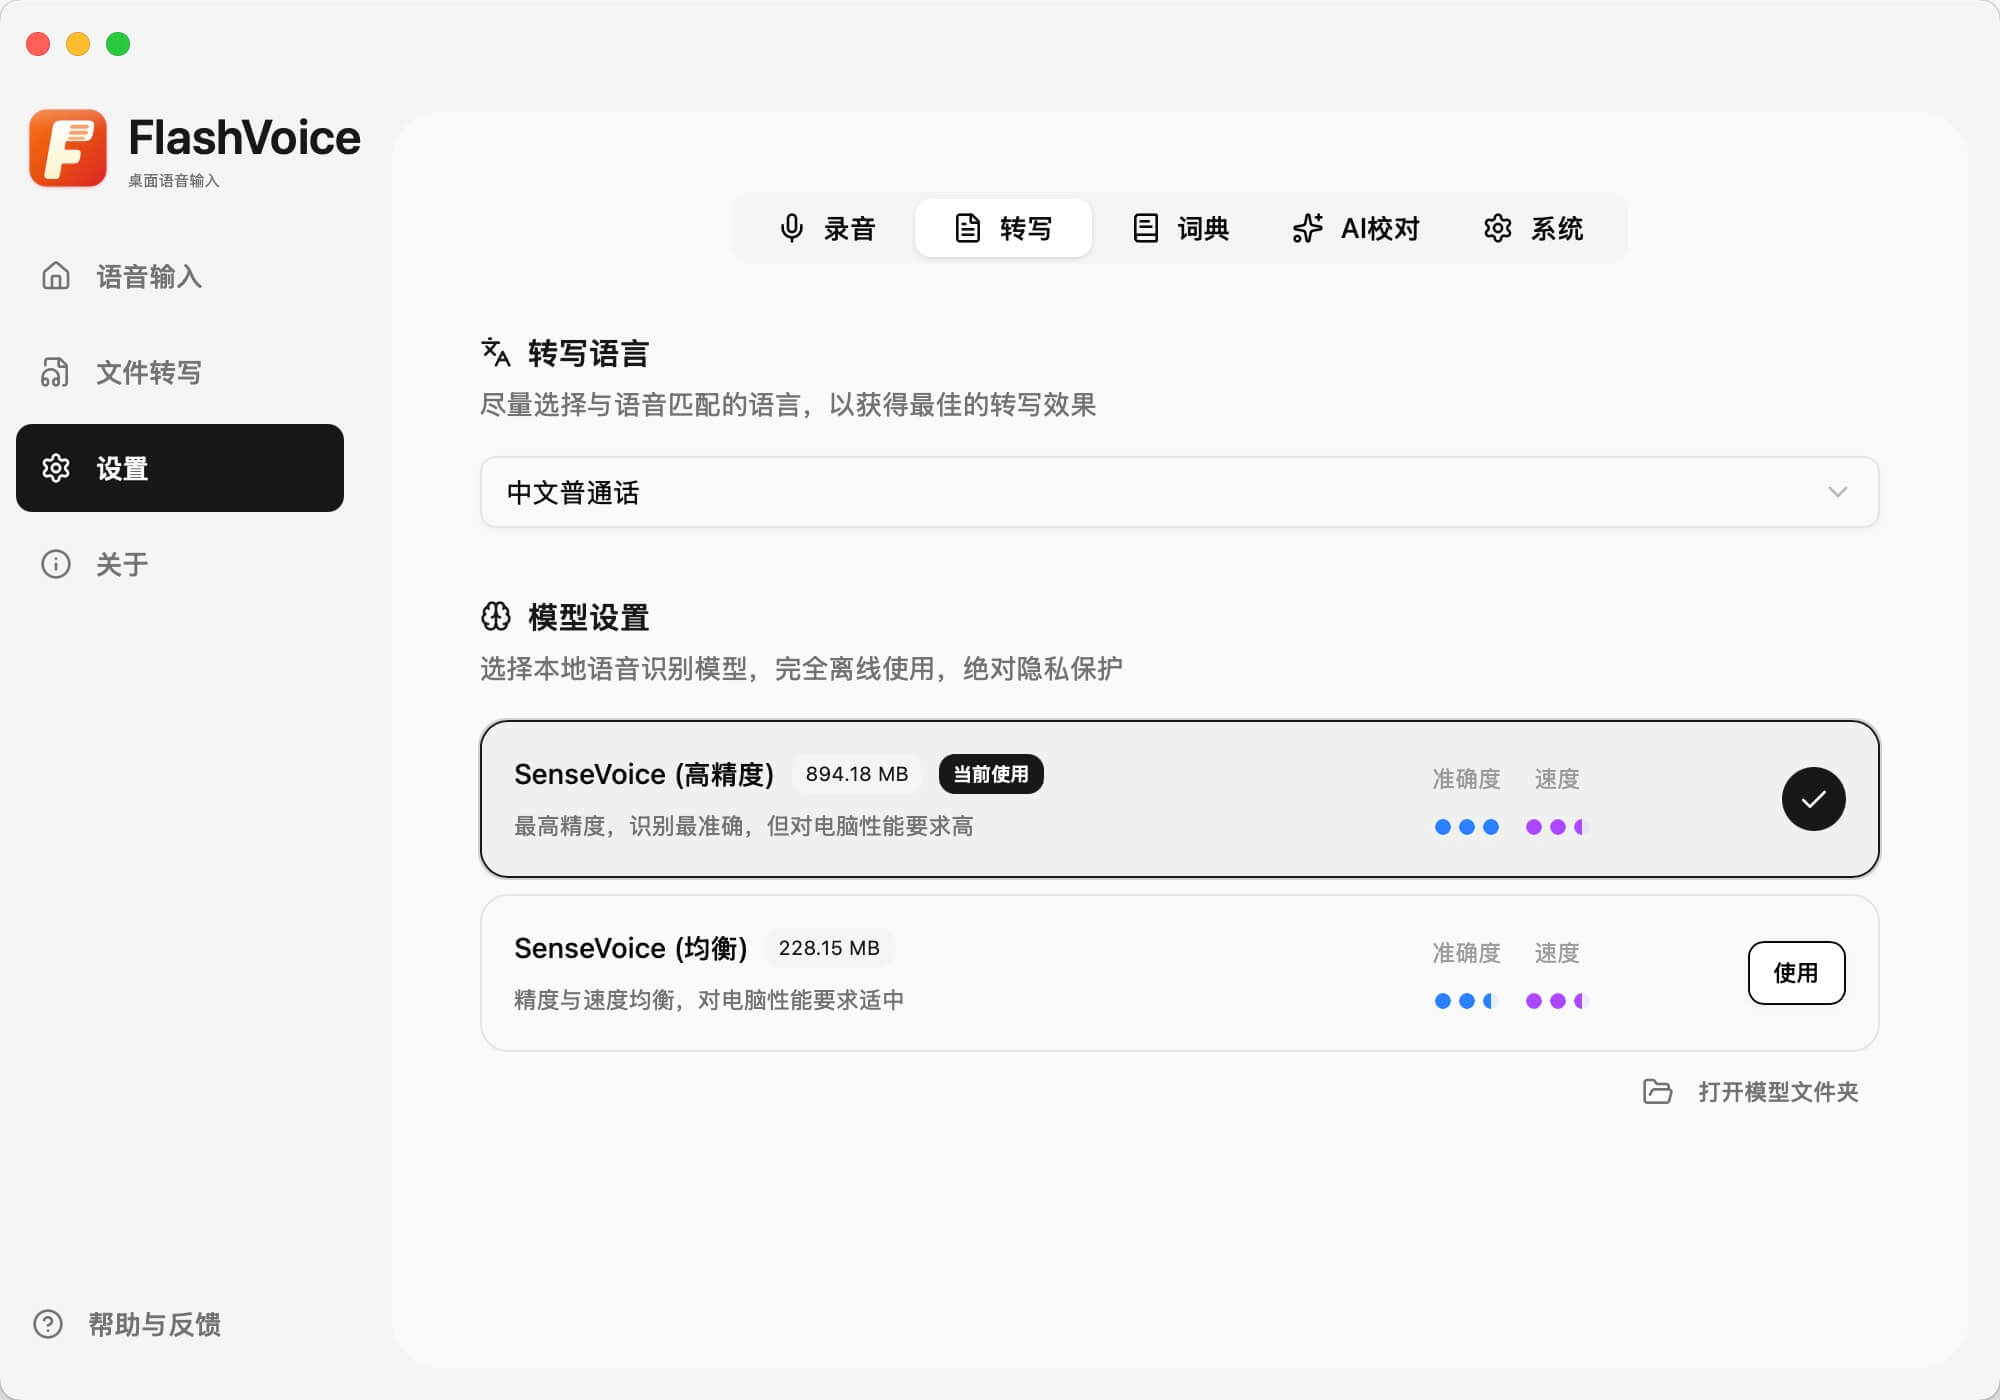This screenshot has width=2000, height=1400.
Task: Click the document icon in the 转写 tab
Action: tap(967, 228)
